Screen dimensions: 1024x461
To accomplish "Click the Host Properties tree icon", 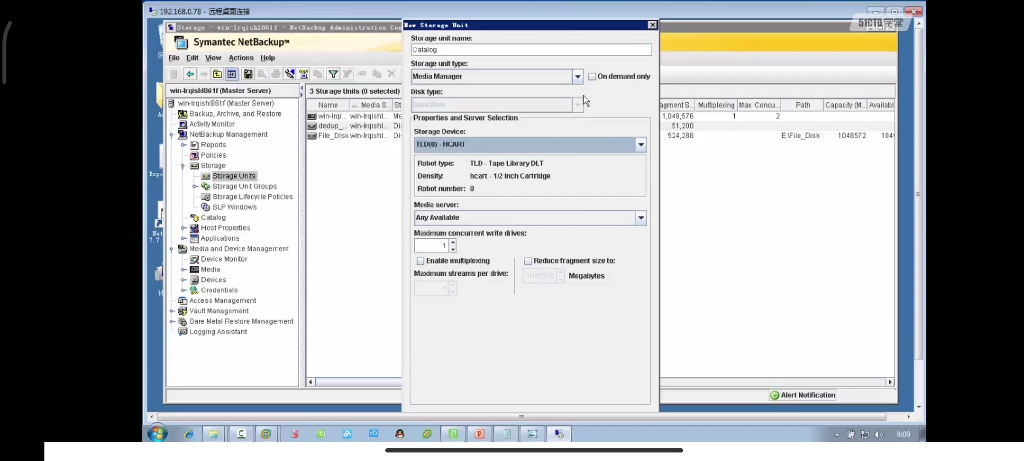I will tap(194, 229).
